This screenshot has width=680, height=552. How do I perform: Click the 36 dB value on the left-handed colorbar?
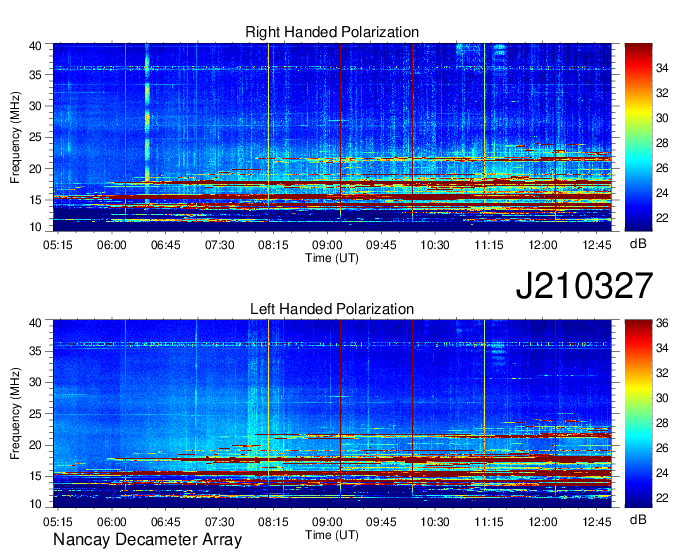point(662,323)
